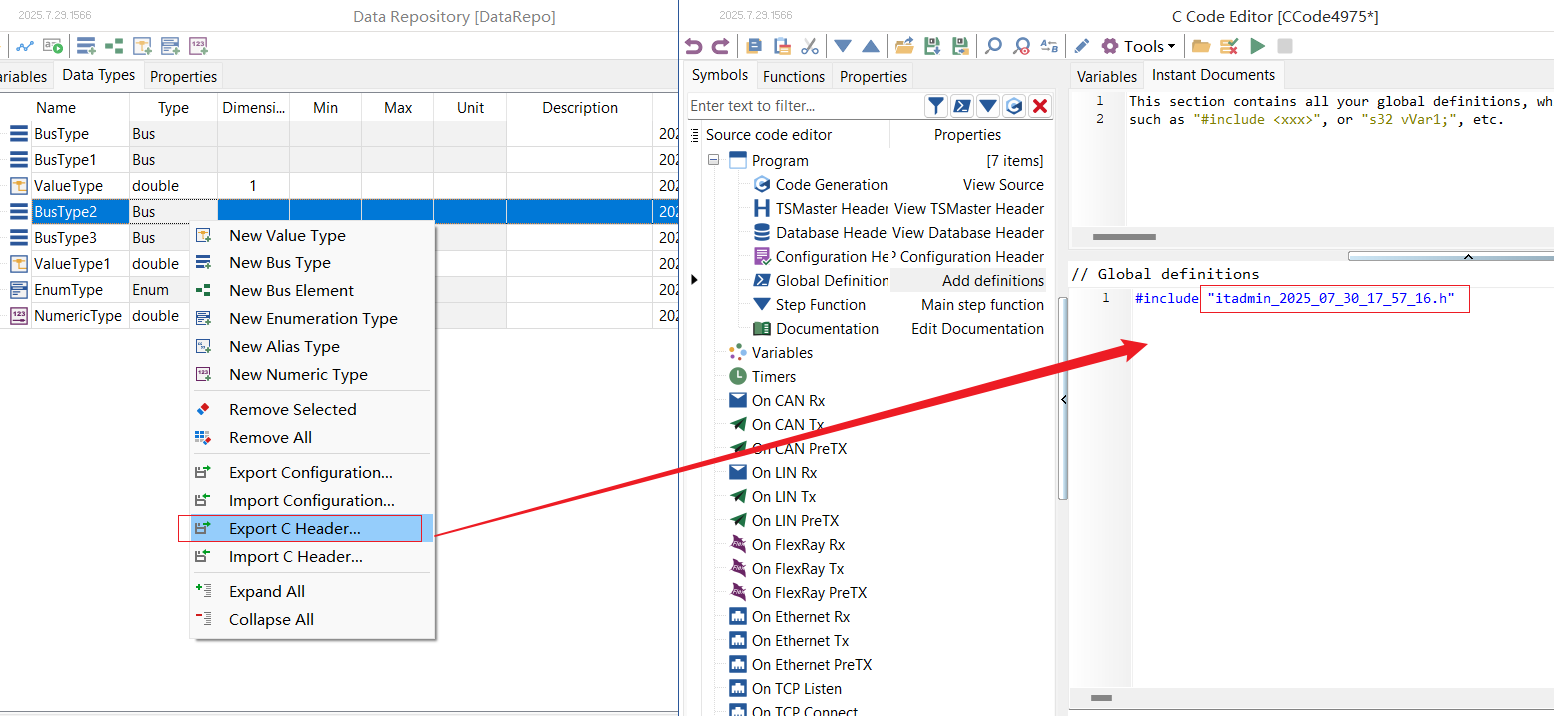Select Remove All in context menu
Screen dimensions: 1554x716
point(312,438)
